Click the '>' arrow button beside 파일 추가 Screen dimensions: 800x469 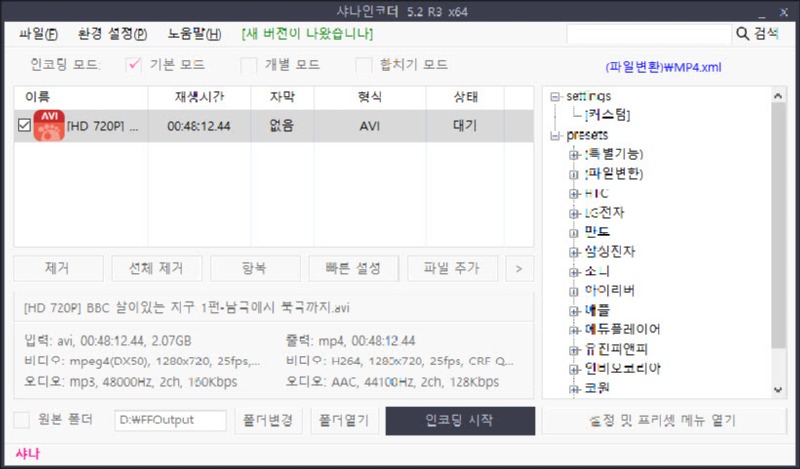pyautogui.click(x=518, y=268)
